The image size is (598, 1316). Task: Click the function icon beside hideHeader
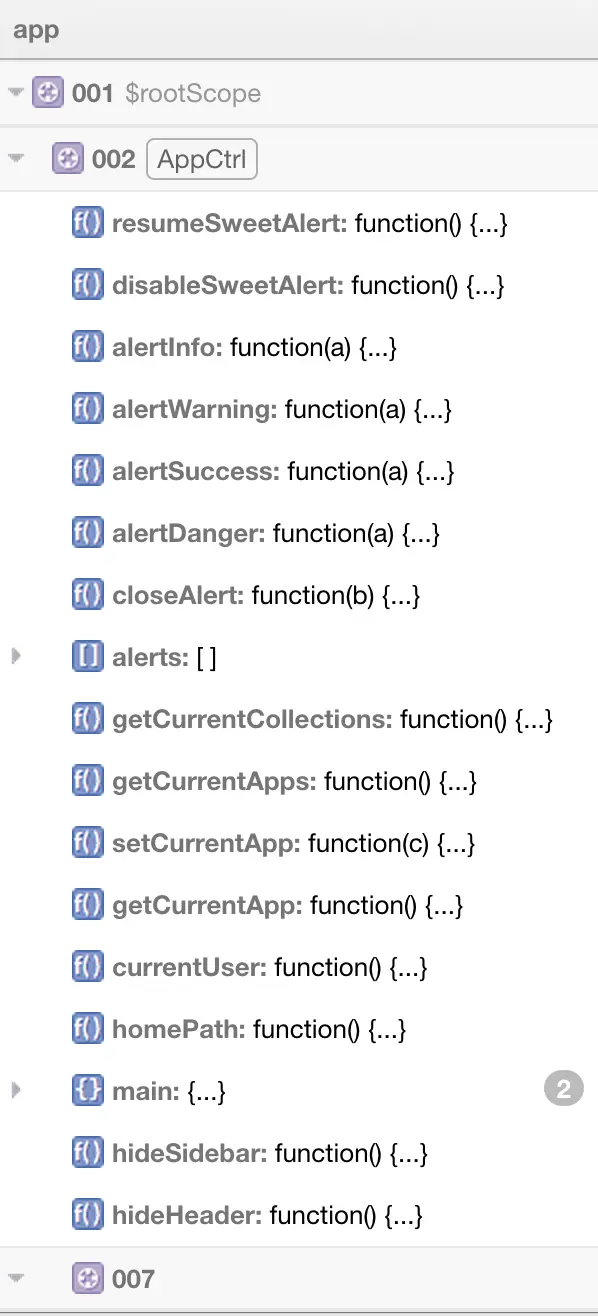pos(88,1215)
